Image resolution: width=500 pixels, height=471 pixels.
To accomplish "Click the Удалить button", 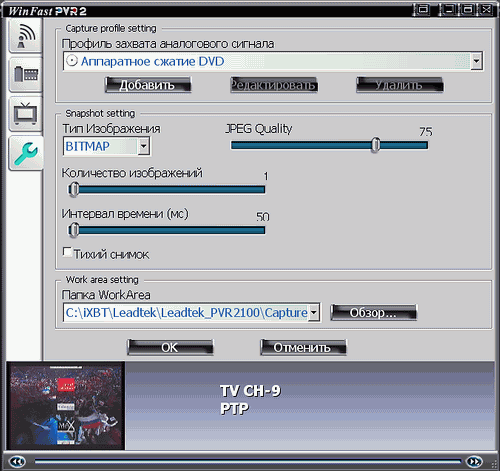I will pyautogui.click(x=400, y=85).
